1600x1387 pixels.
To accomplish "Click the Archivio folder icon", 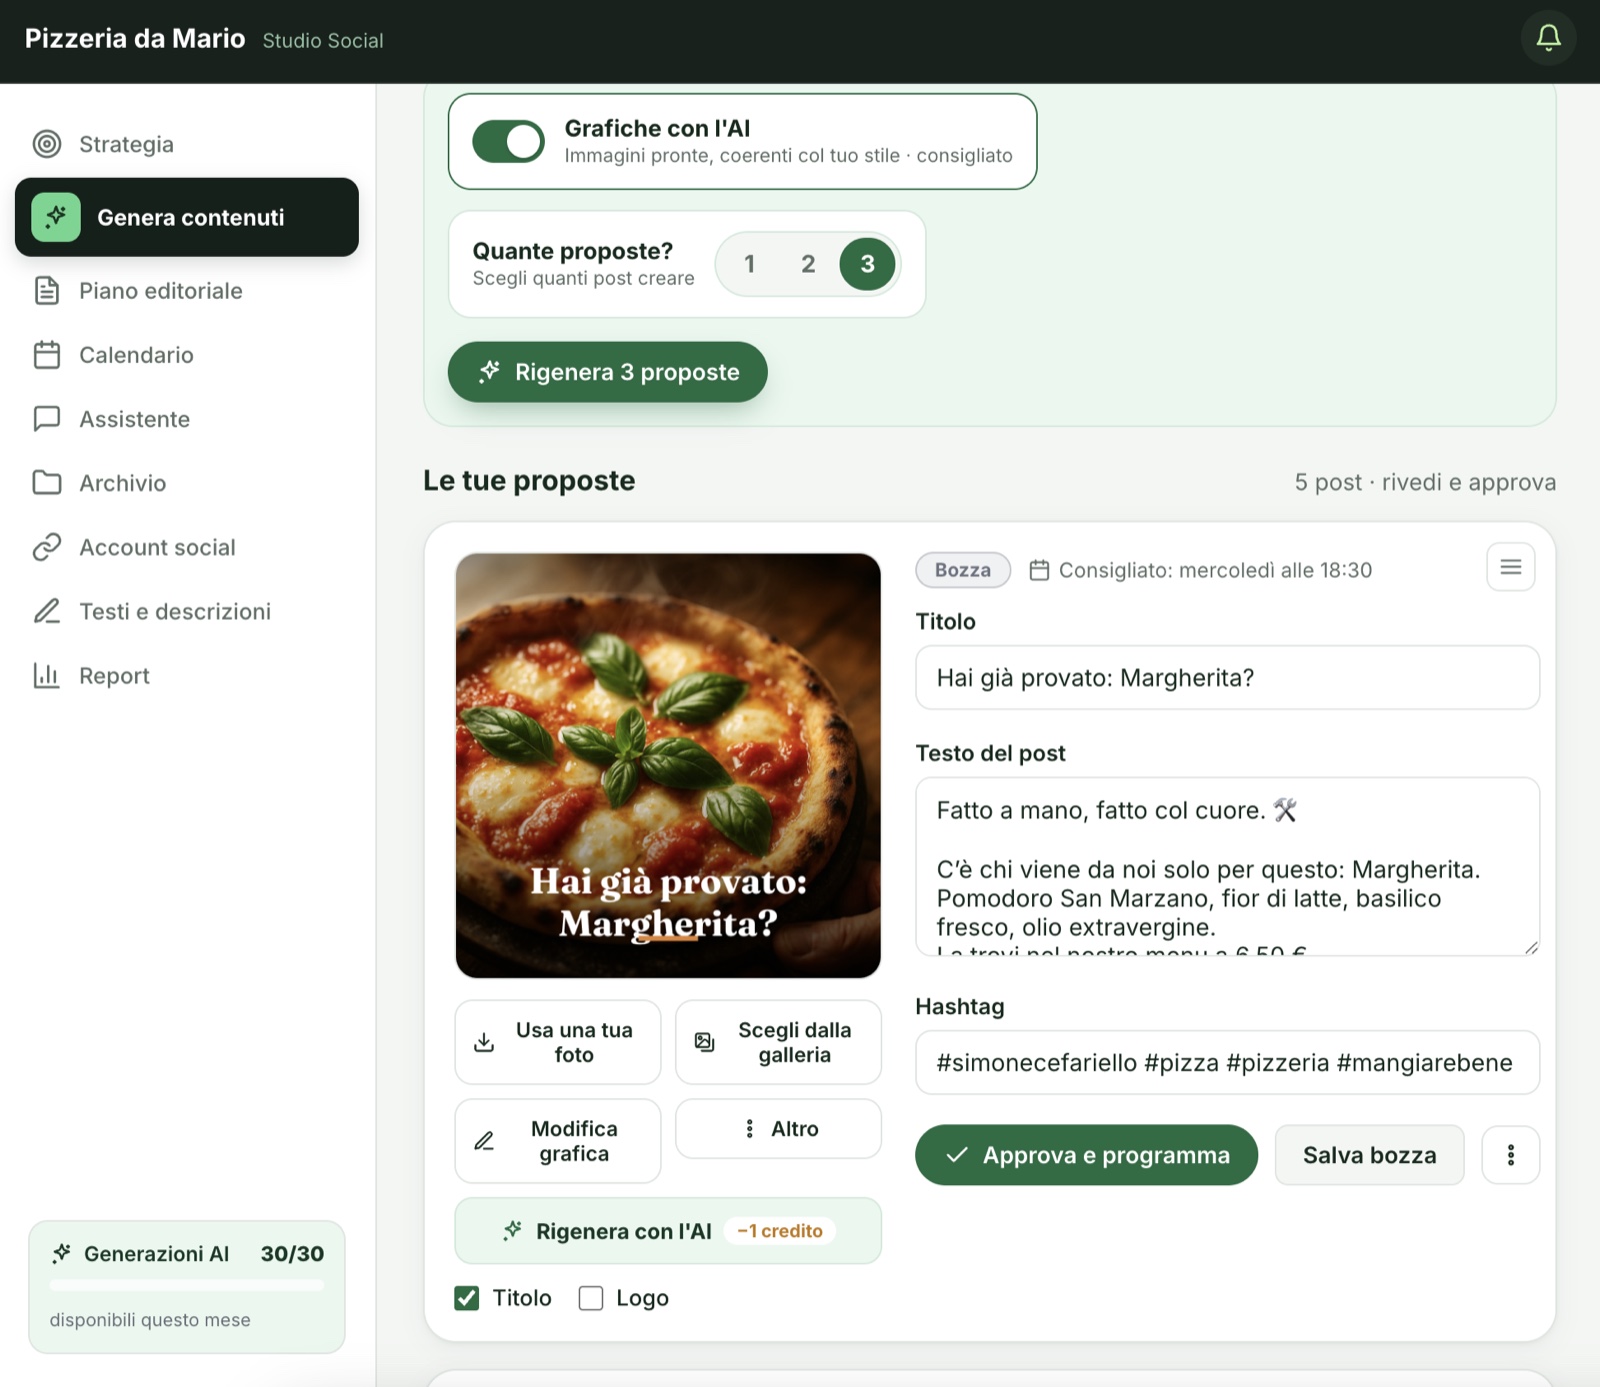I will 47,483.
